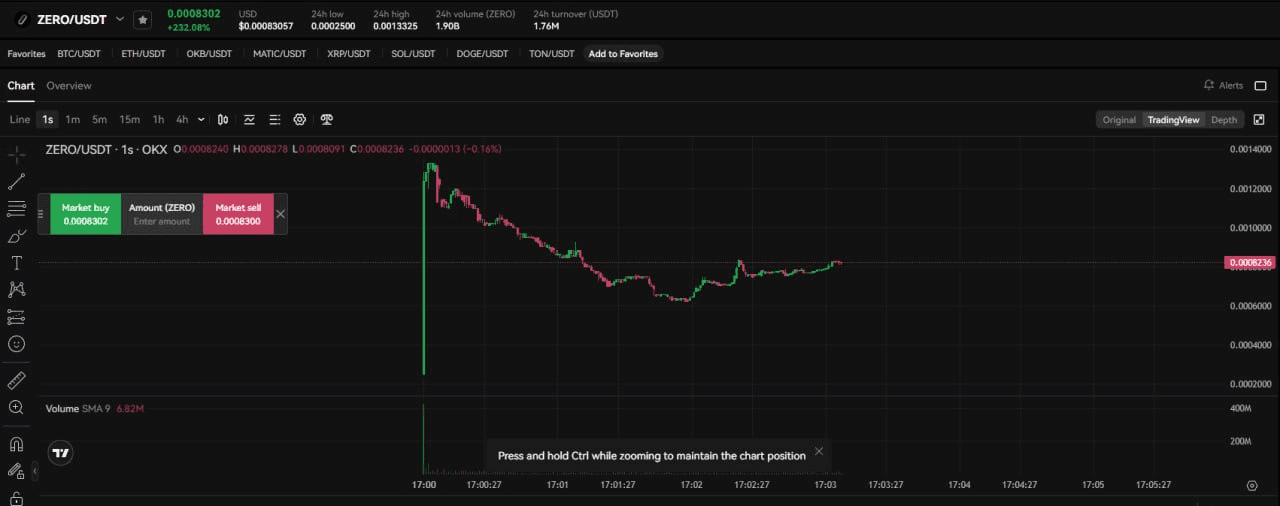Open DOGE/USDT from favorites
The height and width of the screenshot is (506, 1280).
tap(483, 53)
